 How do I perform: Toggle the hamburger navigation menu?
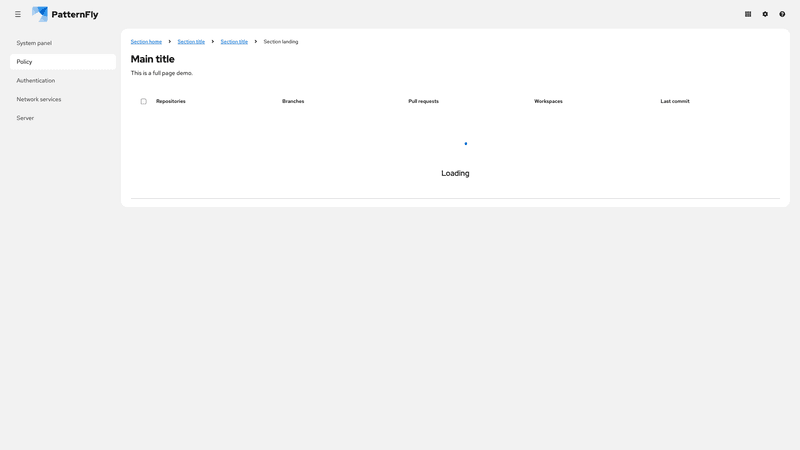click(x=18, y=14)
